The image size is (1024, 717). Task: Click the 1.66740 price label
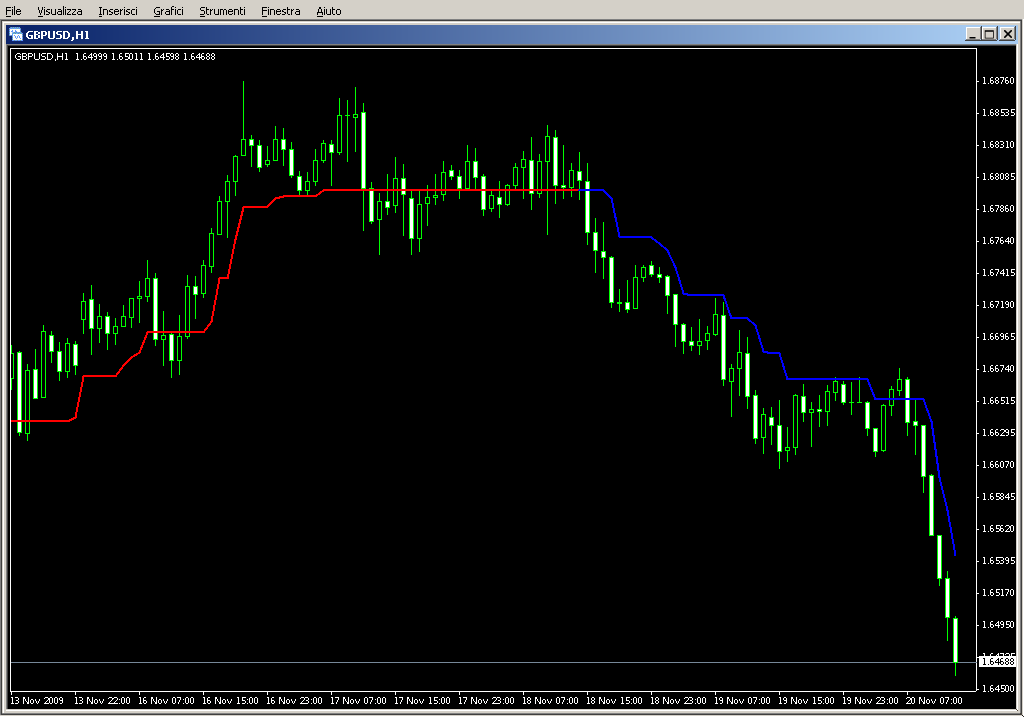coord(999,369)
